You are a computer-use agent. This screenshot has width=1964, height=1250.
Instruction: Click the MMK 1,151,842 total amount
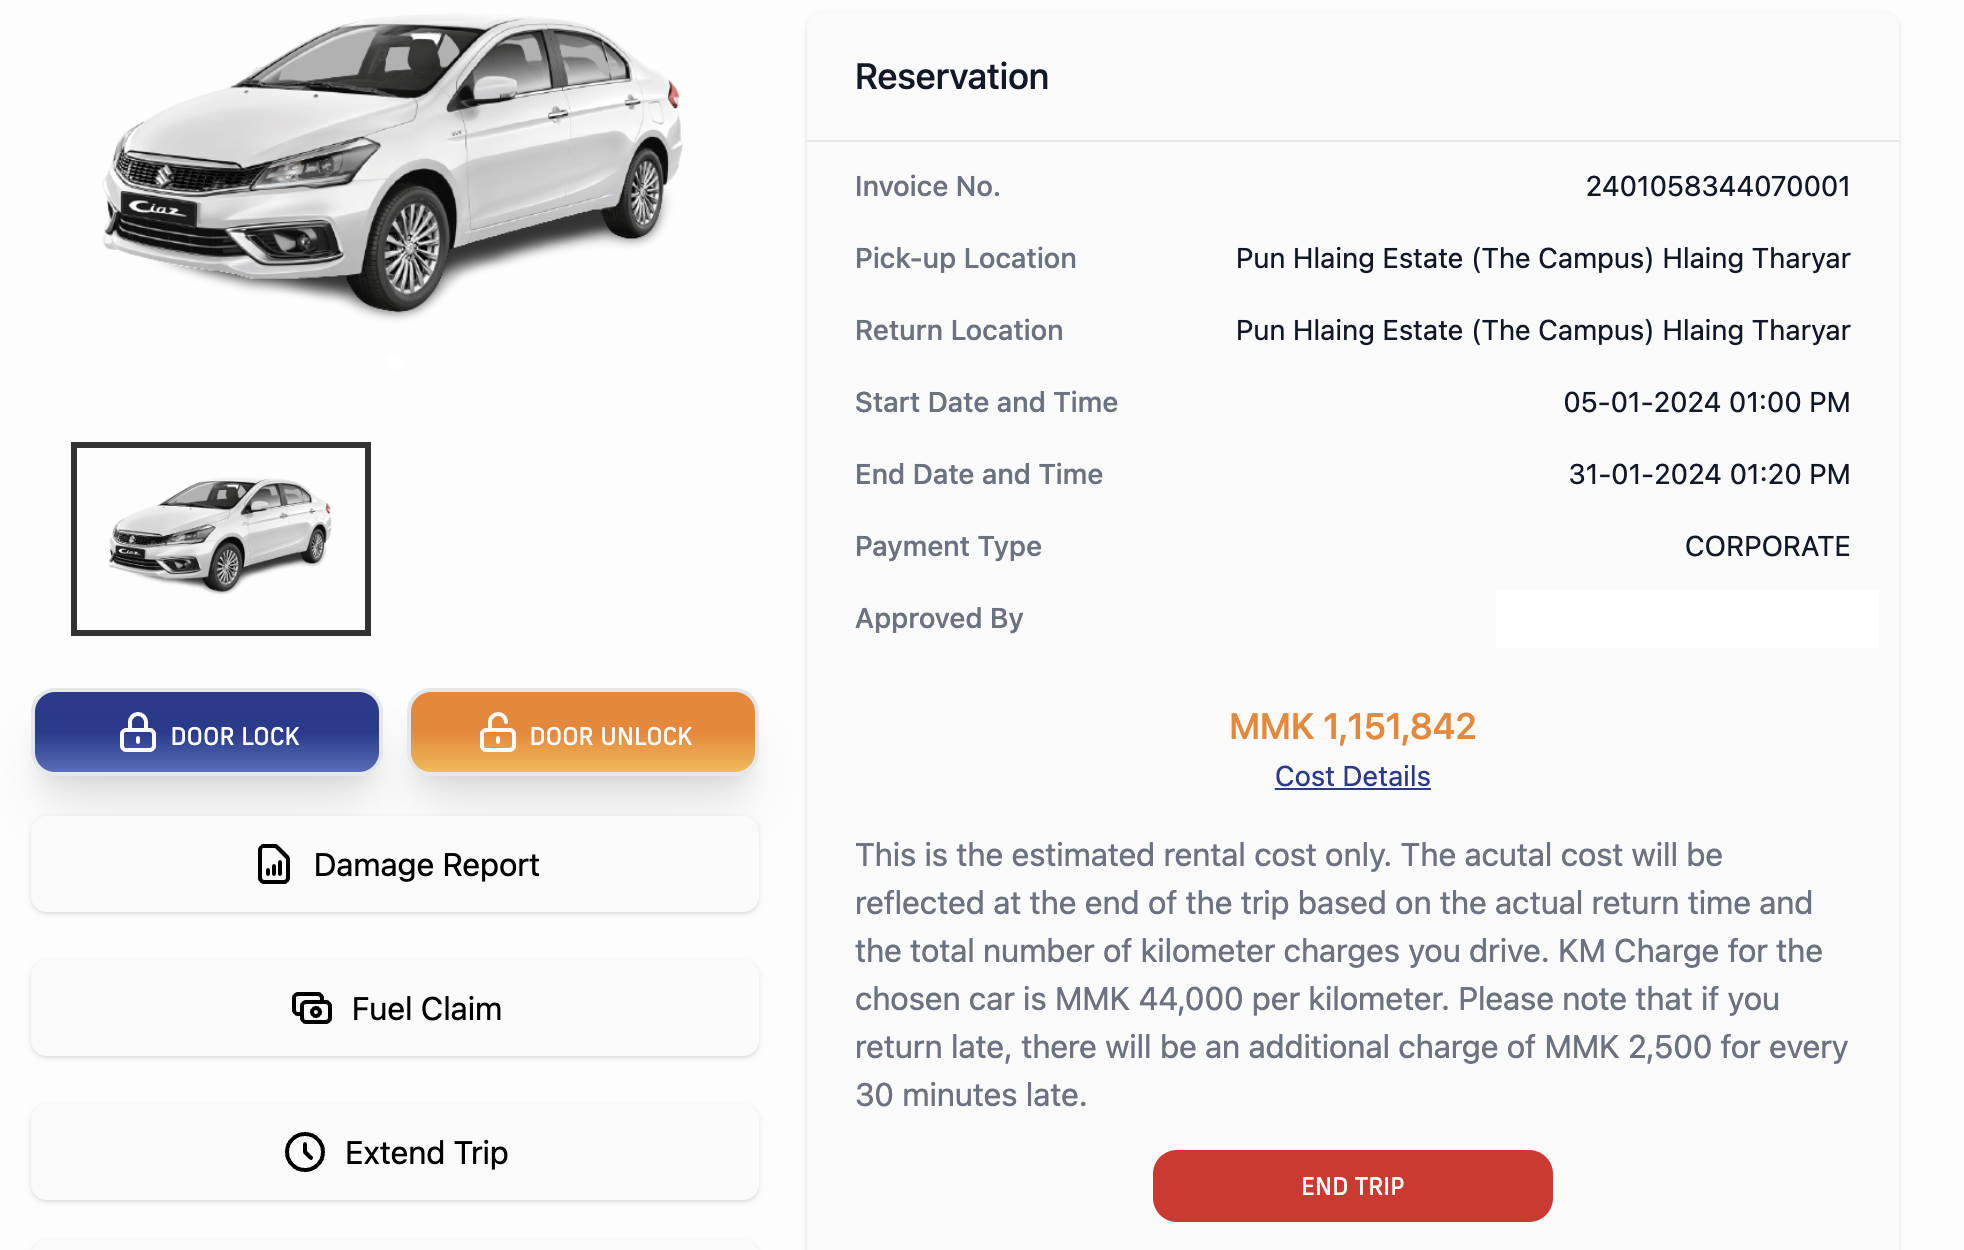1352,726
